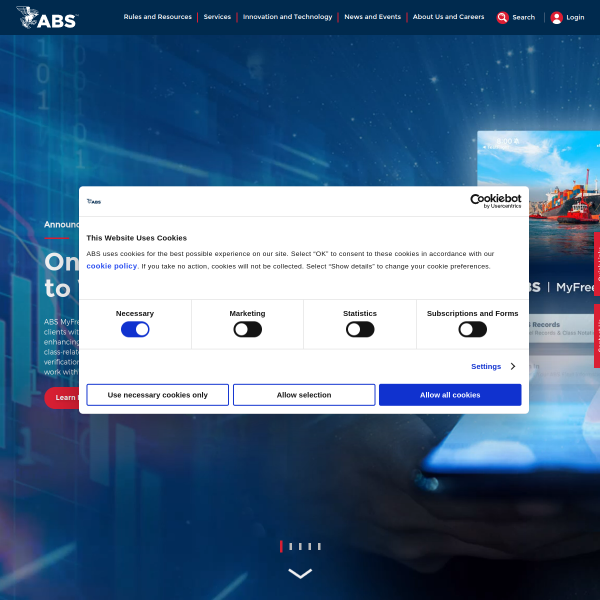Viewport: 600px width, 600px height.
Task: Toggle the Necessary cookies switch
Action: (x=135, y=329)
